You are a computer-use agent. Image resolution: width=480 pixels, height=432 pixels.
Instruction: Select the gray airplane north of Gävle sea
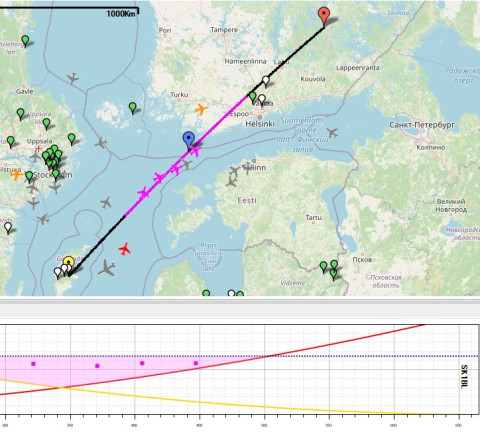[73, 79]
